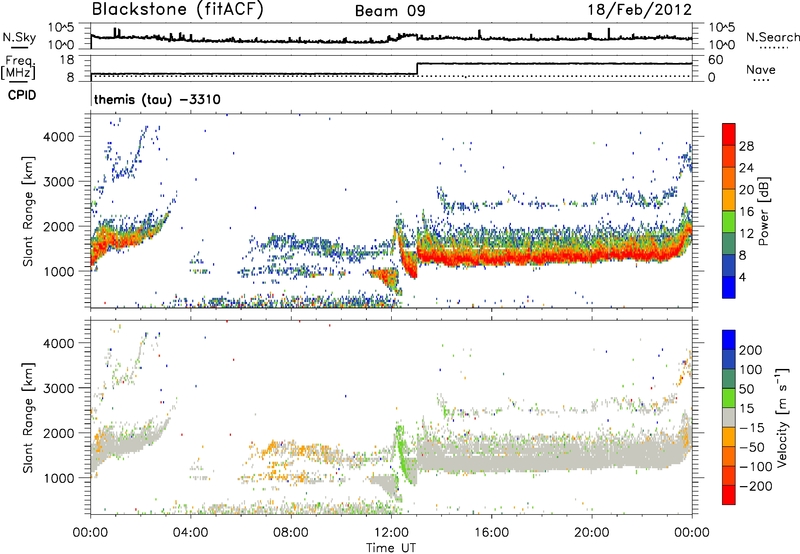Click the "CPID" label
The height and width of the screenshot is (554, 800).
tap(22, 95)
